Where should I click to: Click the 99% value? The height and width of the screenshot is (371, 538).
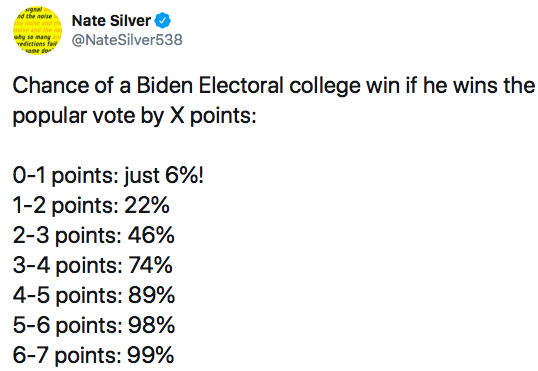(150, 355)
